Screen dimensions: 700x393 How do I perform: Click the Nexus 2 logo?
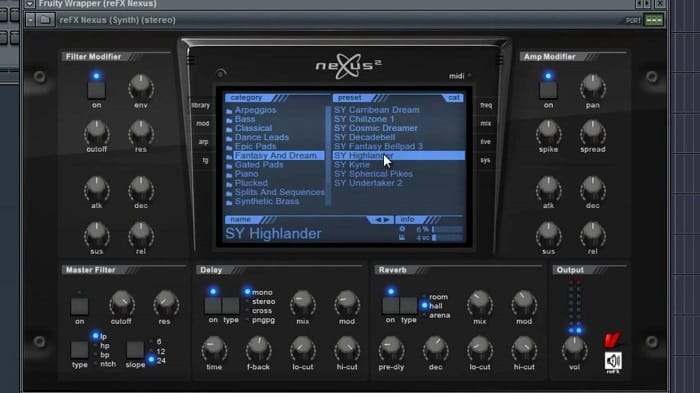click(x=348, y=66)
